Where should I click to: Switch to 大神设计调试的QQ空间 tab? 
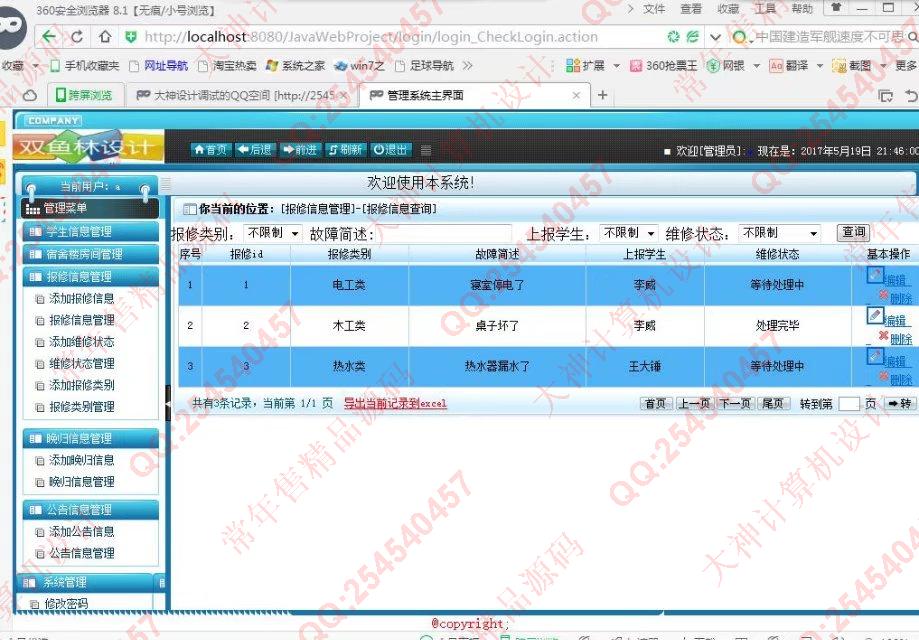241,95
